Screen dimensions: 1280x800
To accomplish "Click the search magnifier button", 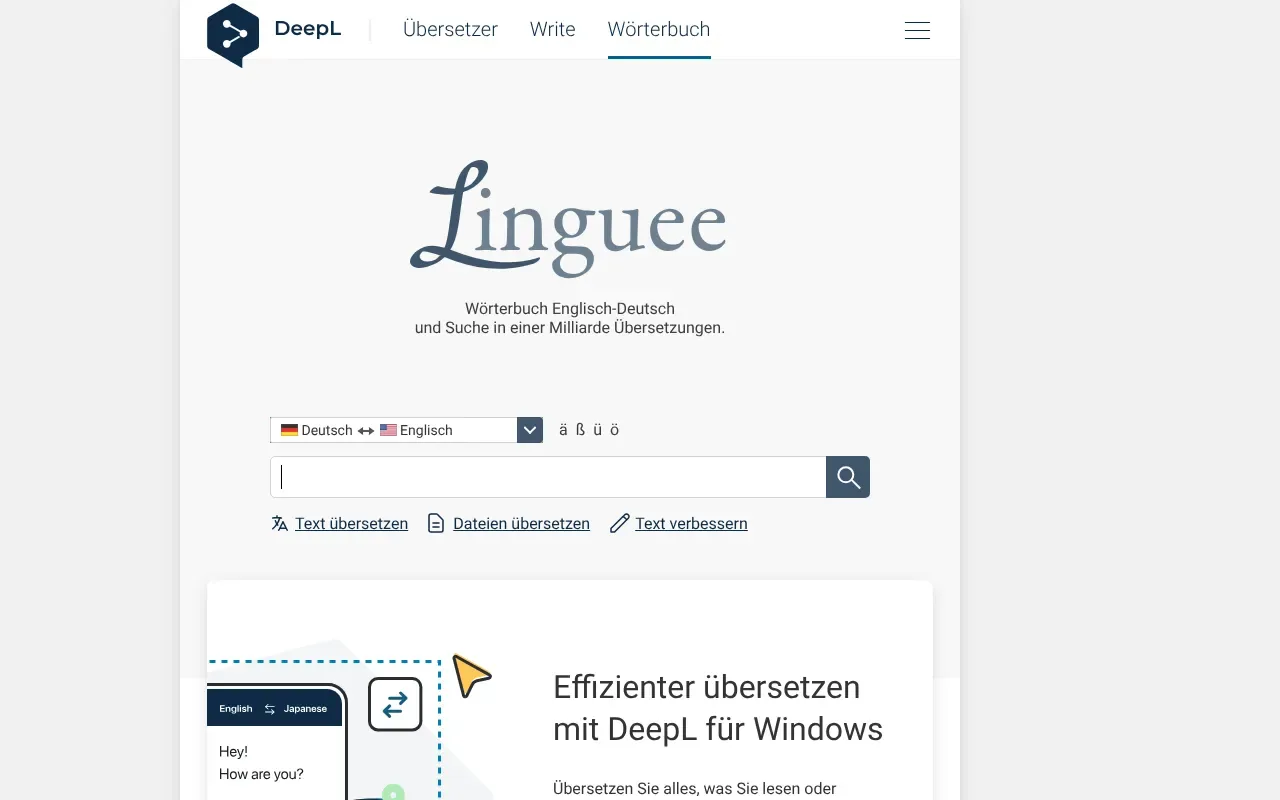I will (x=847, y=477).
